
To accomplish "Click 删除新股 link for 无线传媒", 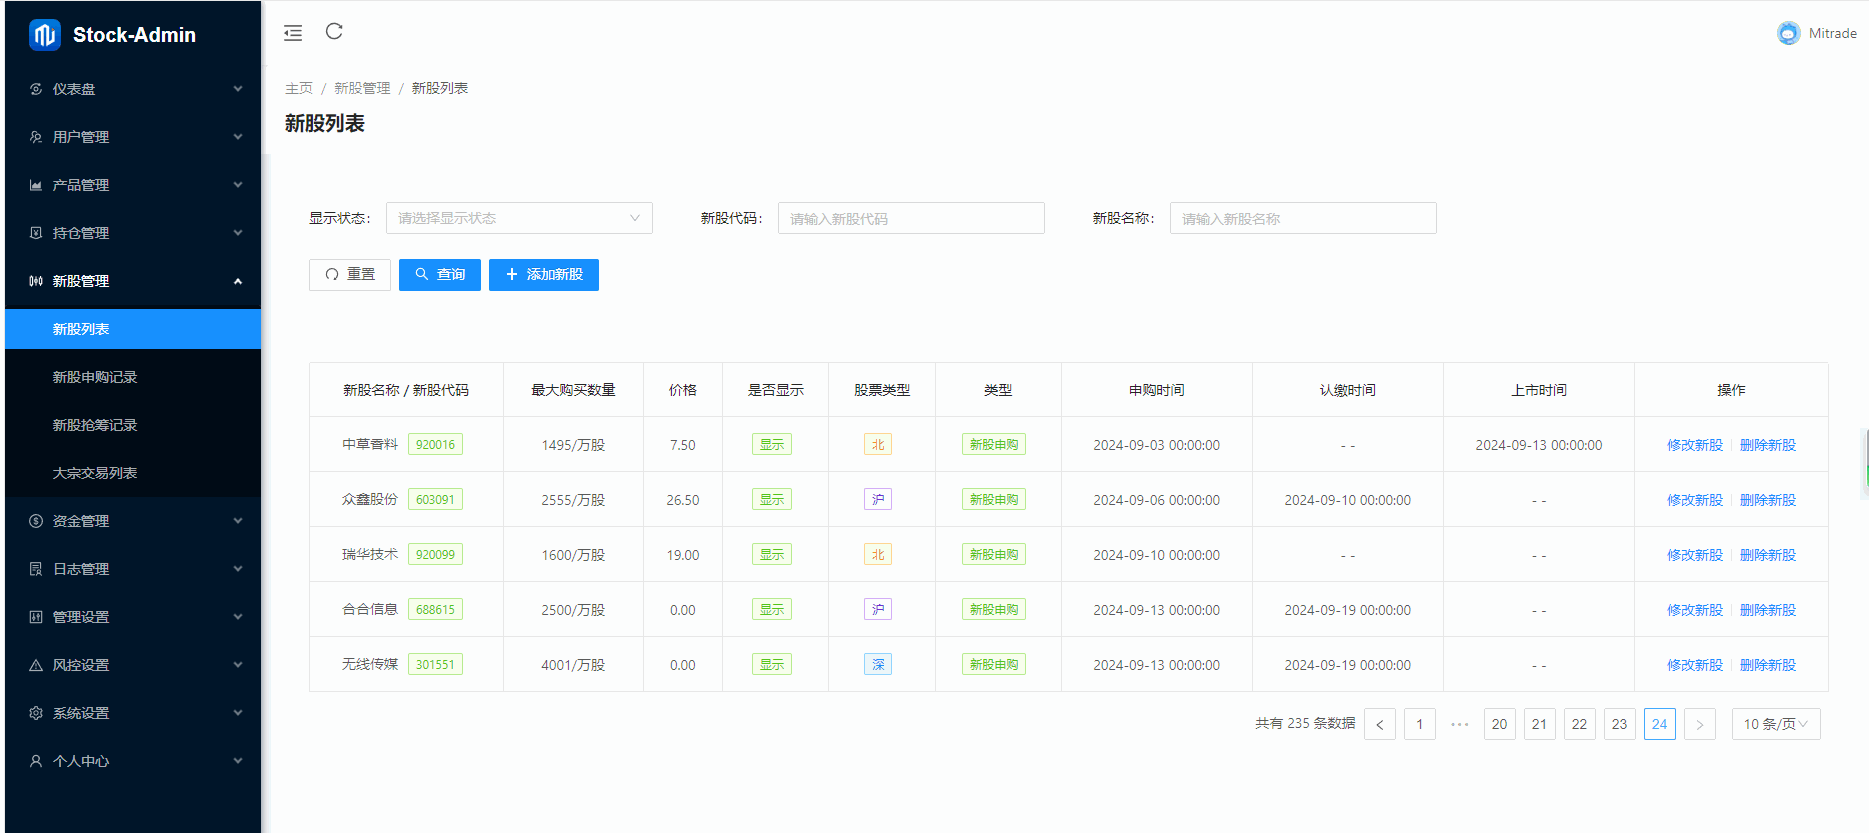I will (1767, 665).
